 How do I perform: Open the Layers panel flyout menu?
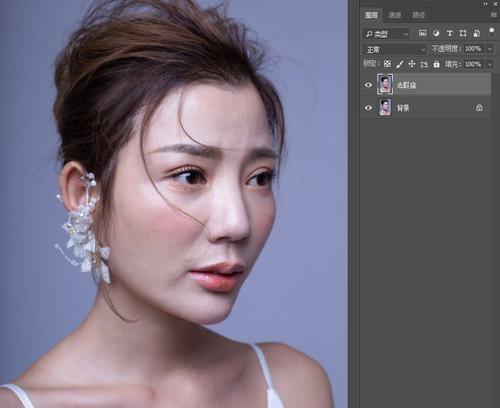(494, 15)
